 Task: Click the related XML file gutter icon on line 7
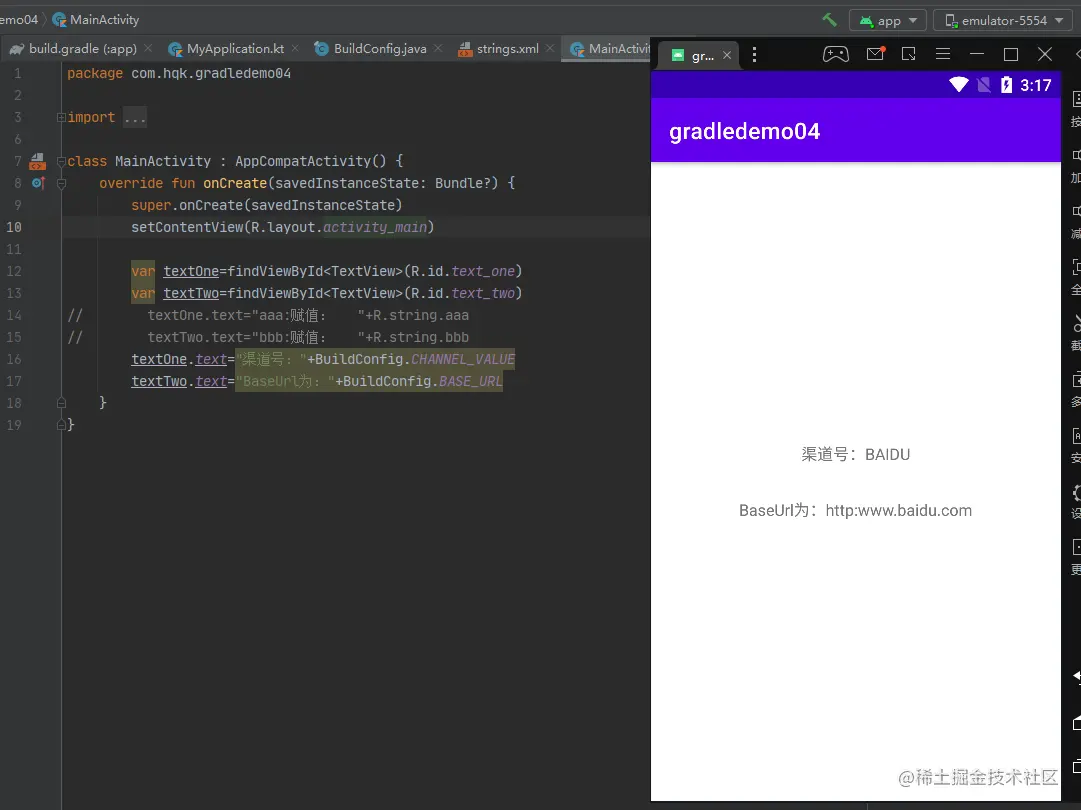tap(37, 162)
